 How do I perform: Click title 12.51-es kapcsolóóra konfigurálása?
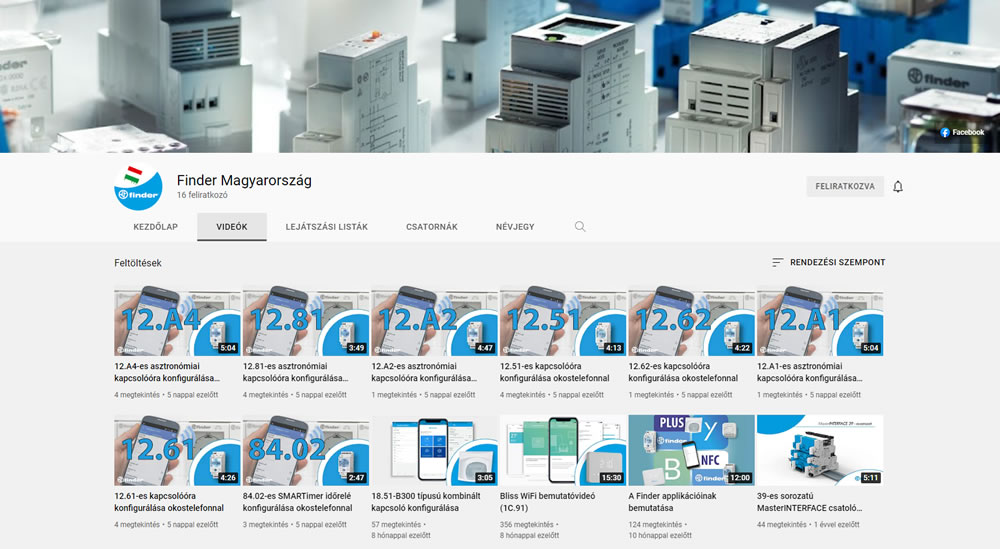click(x=555, y=372)
